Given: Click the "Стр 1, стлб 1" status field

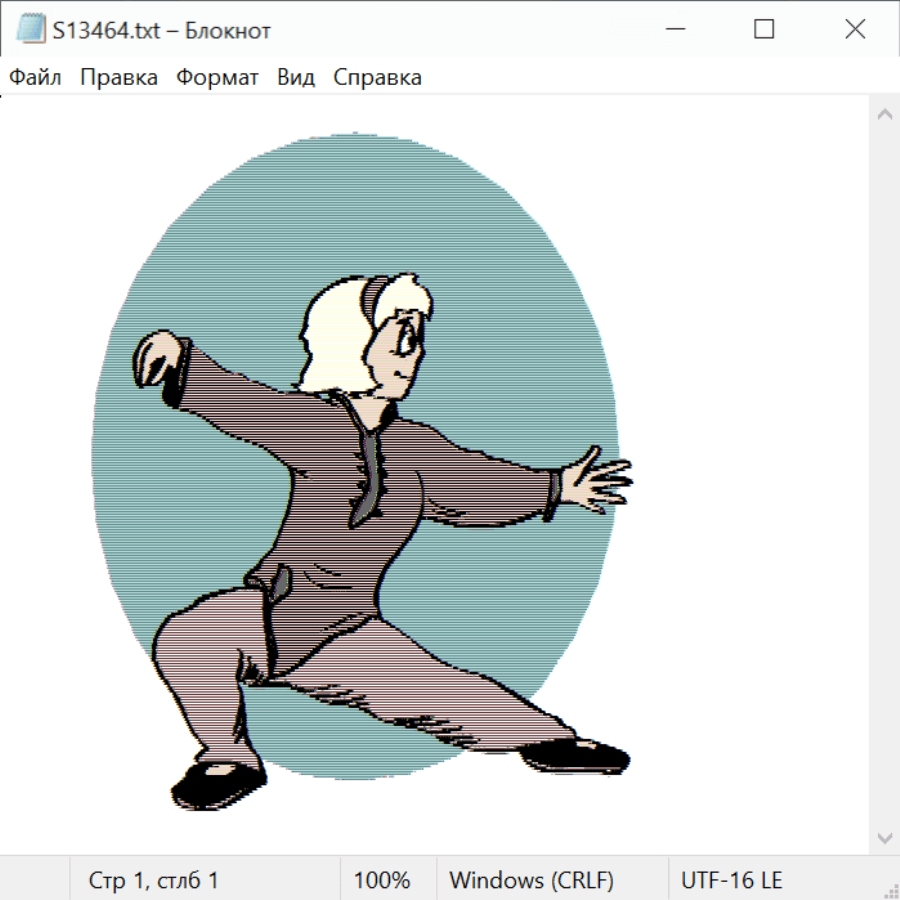Looking at the screenshot, I should coord(154,881).
